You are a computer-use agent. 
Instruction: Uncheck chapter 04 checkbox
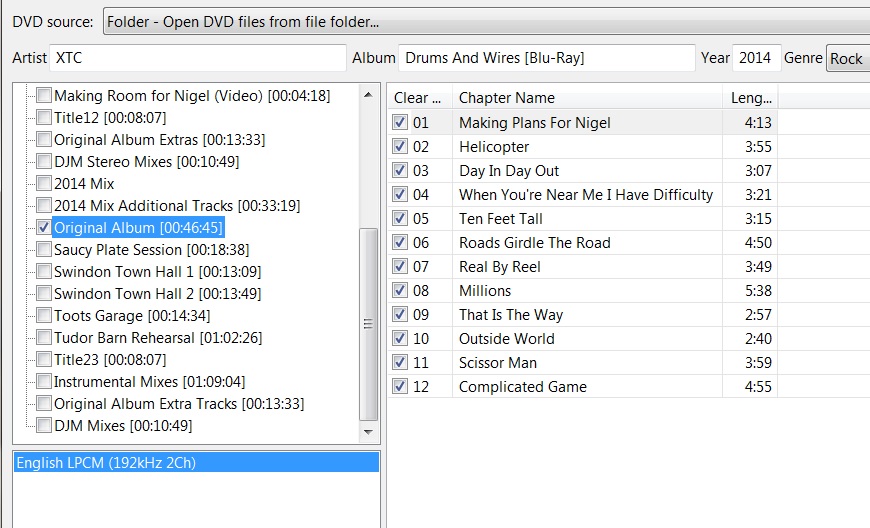coord(399,194)
